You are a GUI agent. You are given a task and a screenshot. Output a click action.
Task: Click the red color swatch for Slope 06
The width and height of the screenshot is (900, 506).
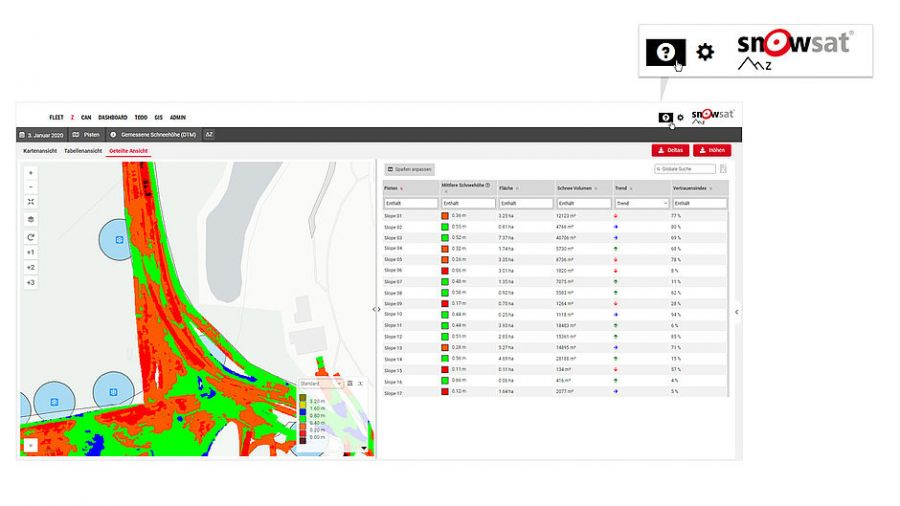[445, 270]
